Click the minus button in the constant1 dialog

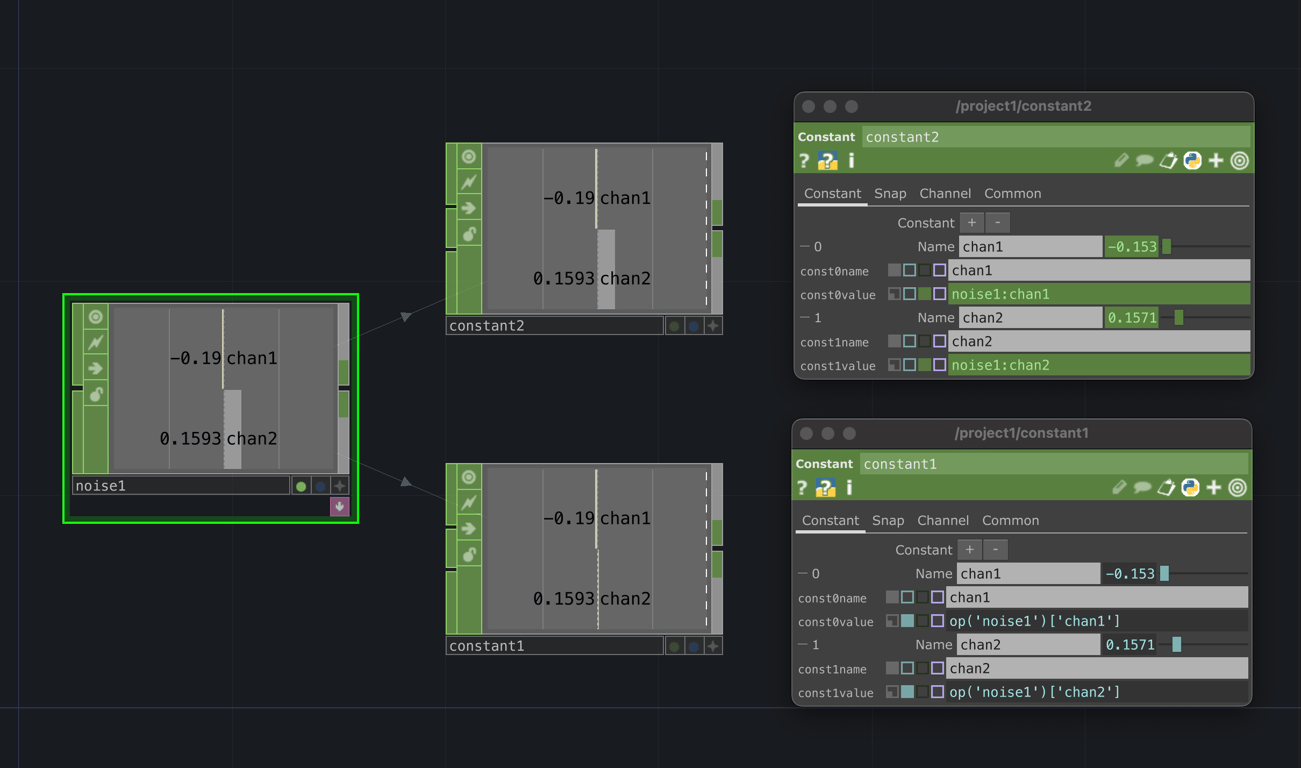996,549
